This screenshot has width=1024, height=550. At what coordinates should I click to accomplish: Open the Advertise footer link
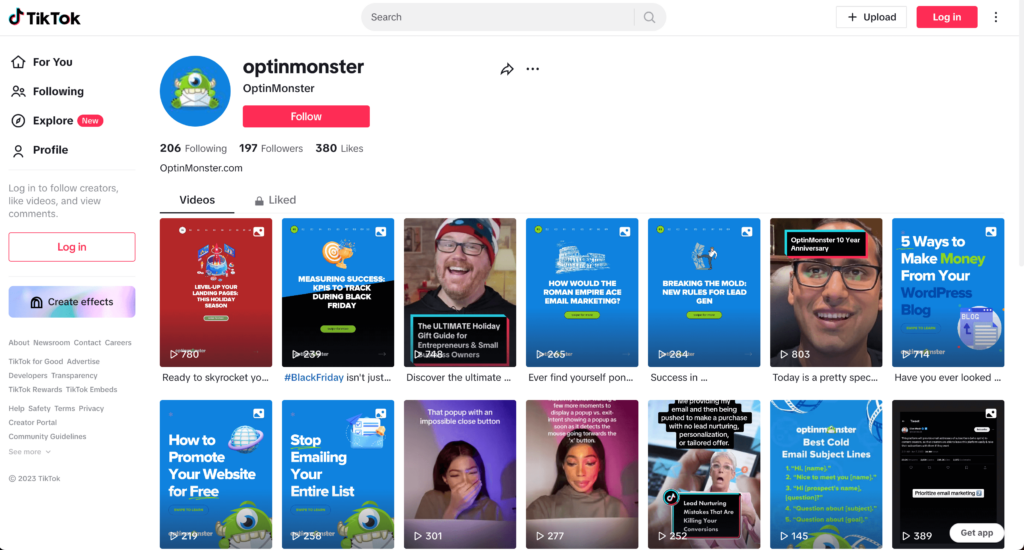click(x=83, y=362)
